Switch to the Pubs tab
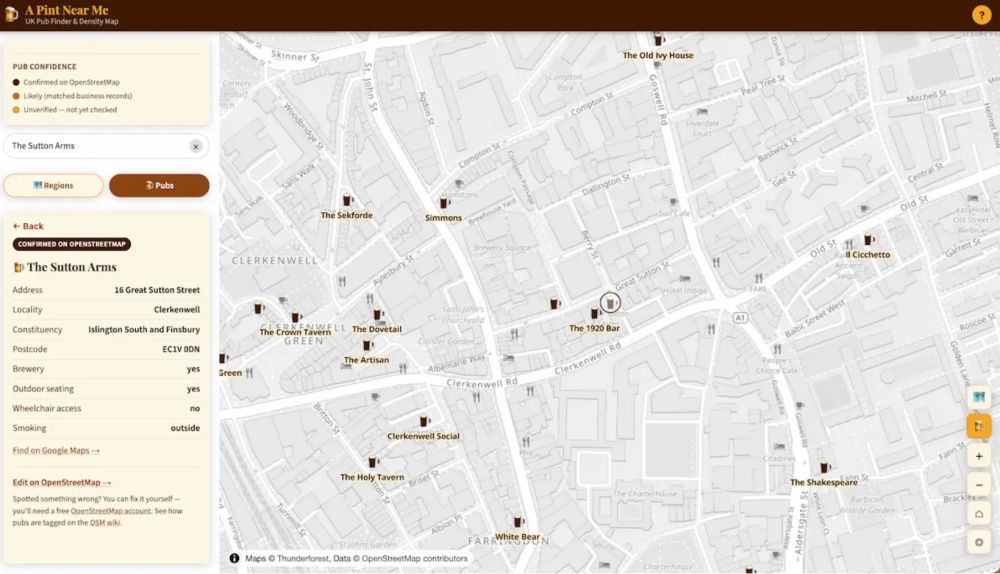 click(159, 186)
